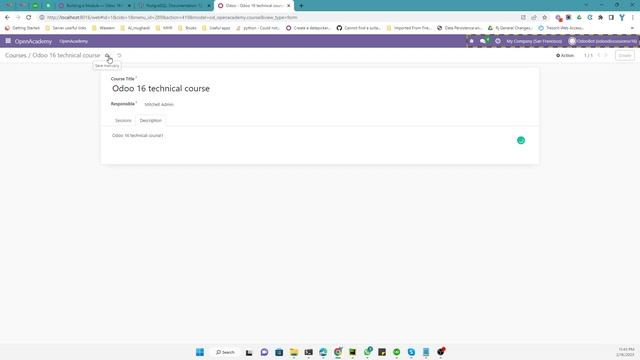Open the company switcher My Company (San Francisco)

[x=534, y=41]
